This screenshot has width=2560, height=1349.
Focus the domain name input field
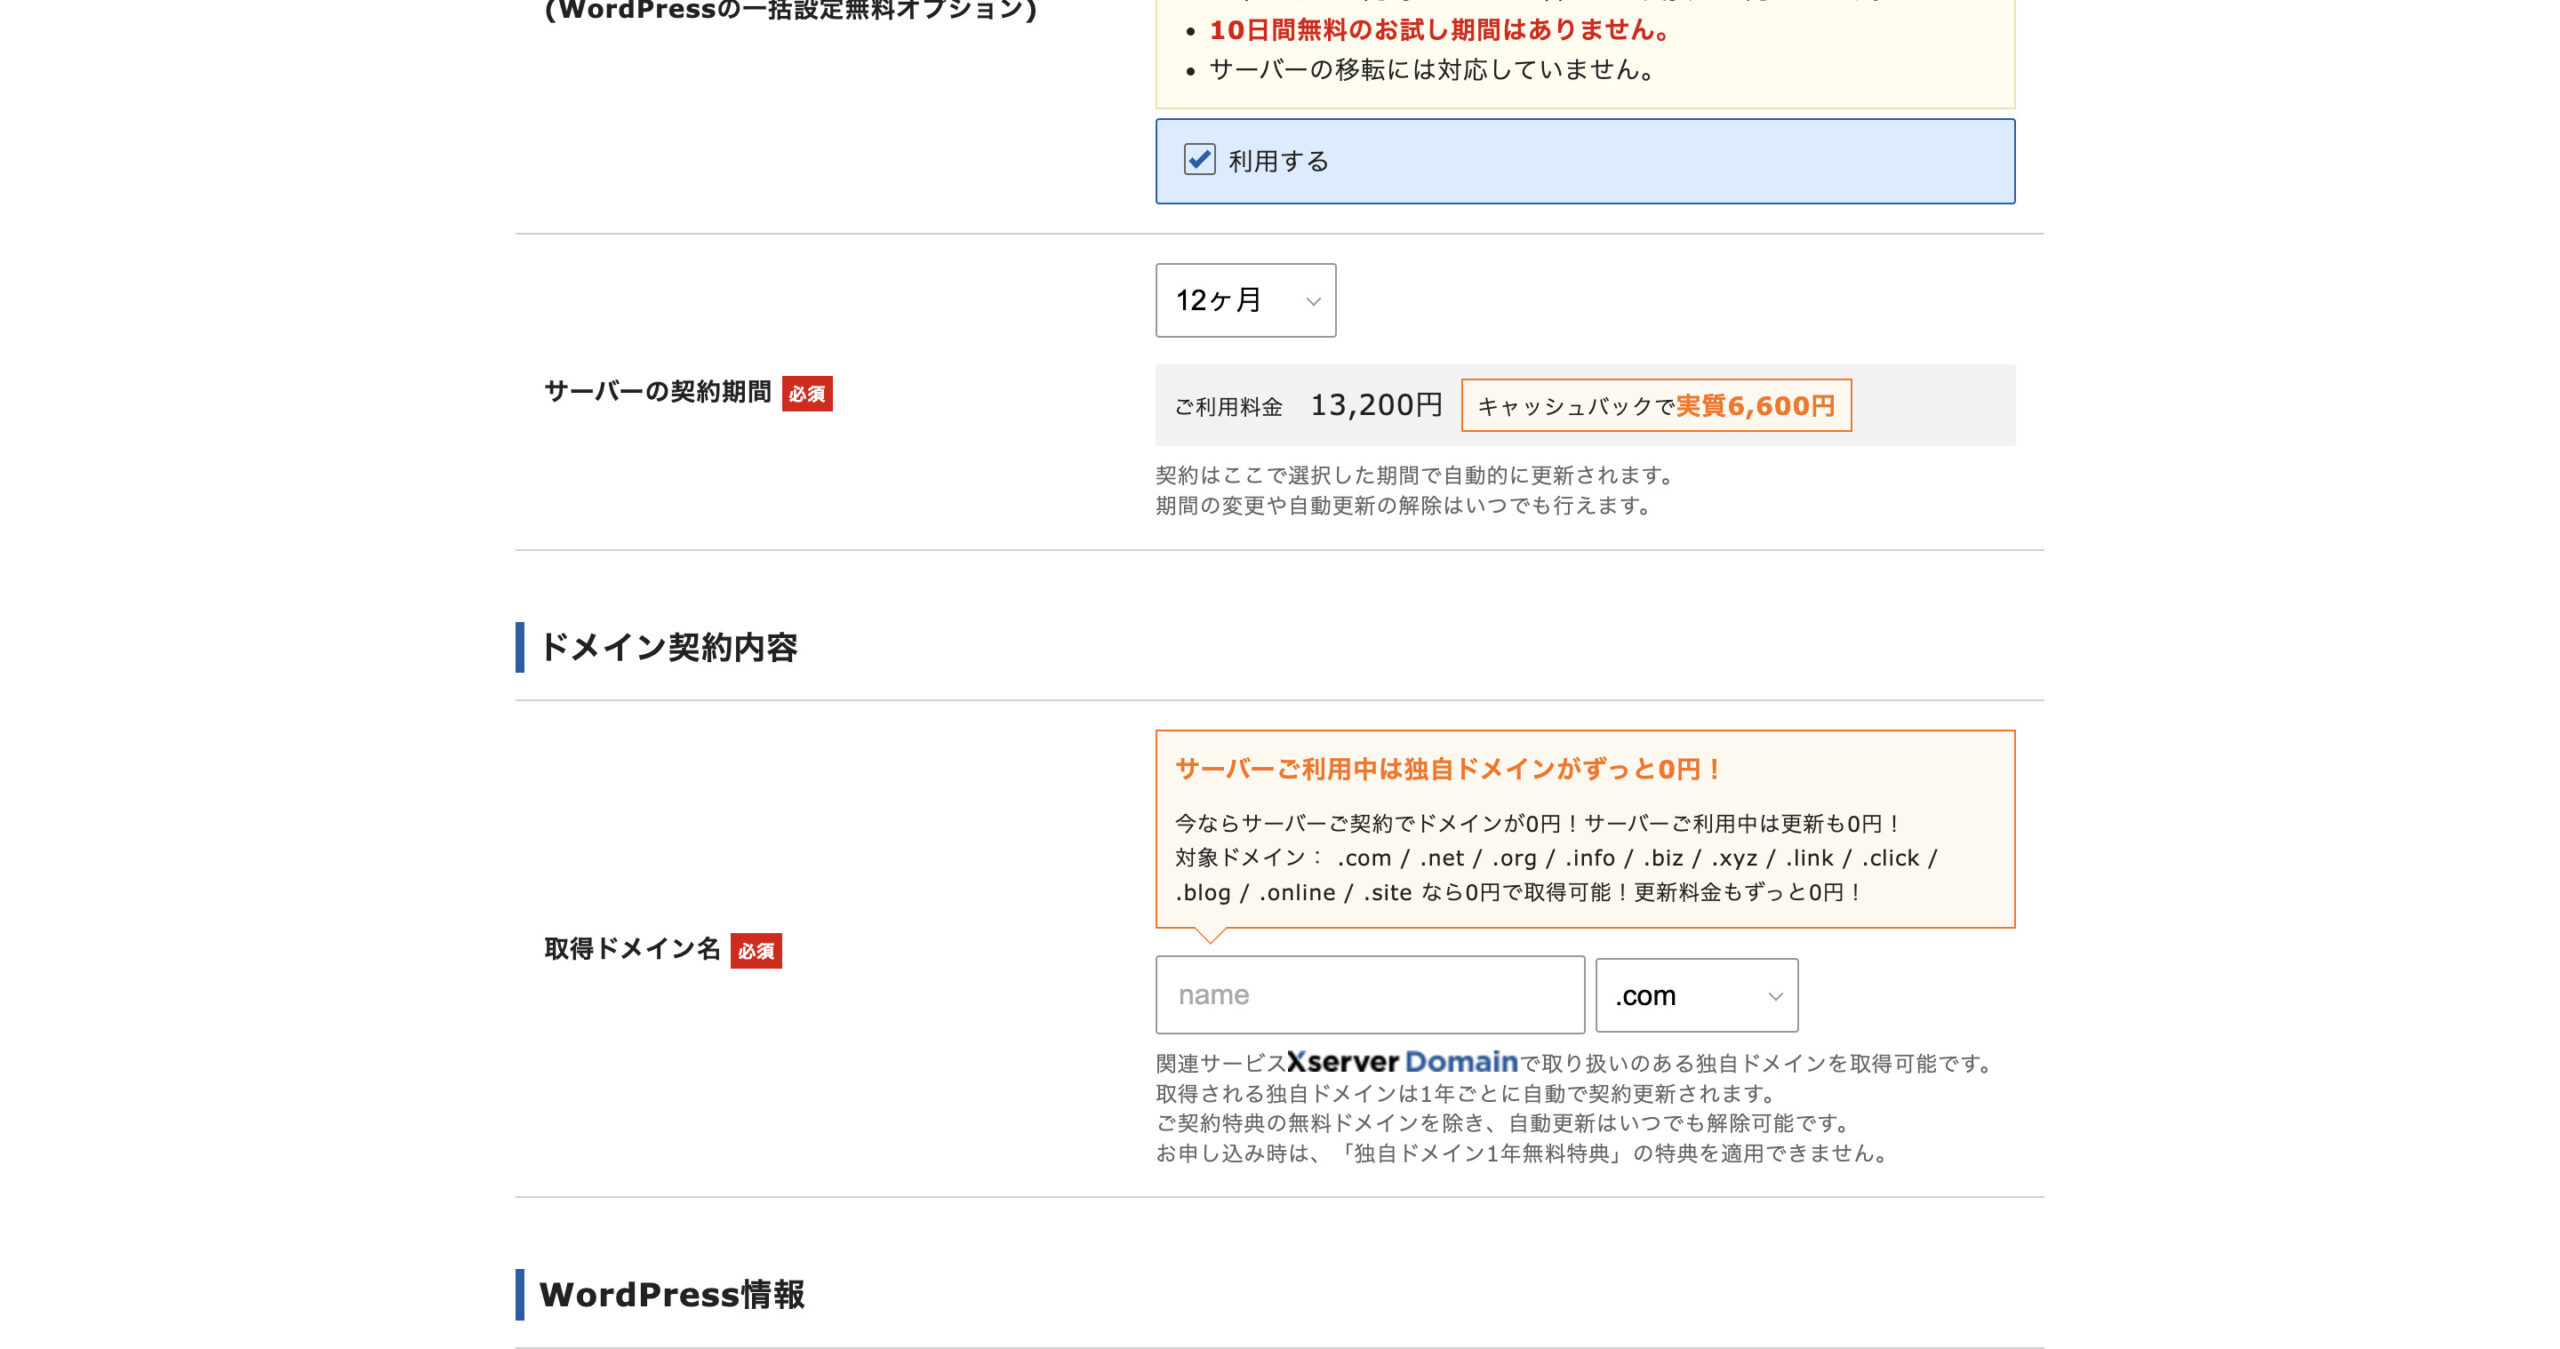pyautogui.click(x=1369, y=994)
